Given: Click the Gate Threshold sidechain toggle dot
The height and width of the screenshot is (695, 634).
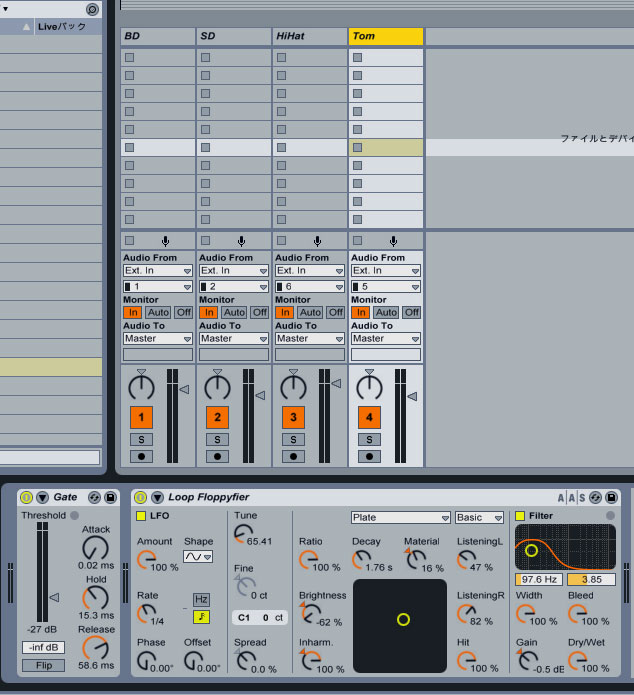Looking at the screenshot, I should 74,515.
